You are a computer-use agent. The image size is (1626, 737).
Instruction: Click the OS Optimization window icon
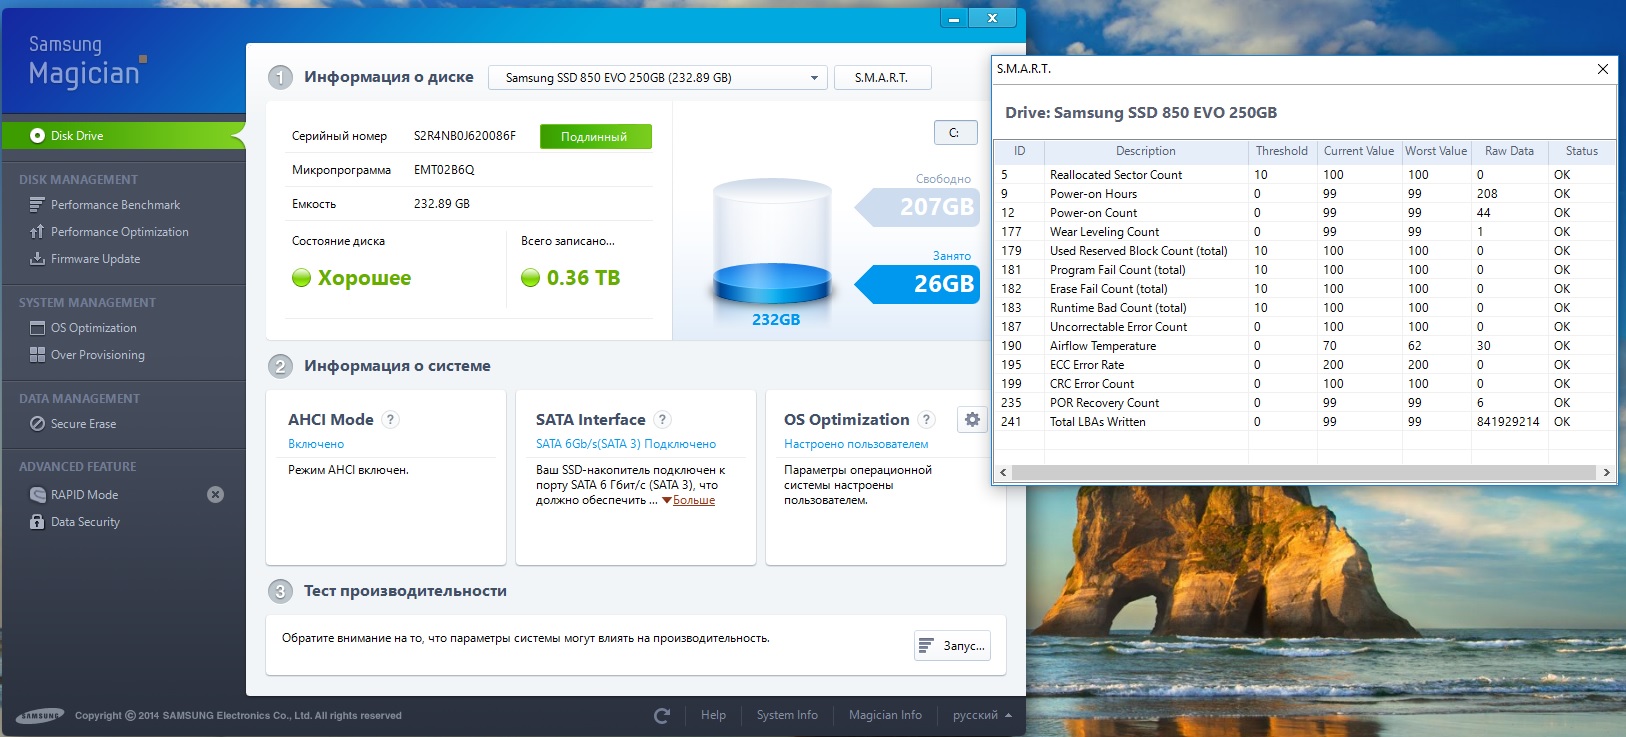pos(37,328)
